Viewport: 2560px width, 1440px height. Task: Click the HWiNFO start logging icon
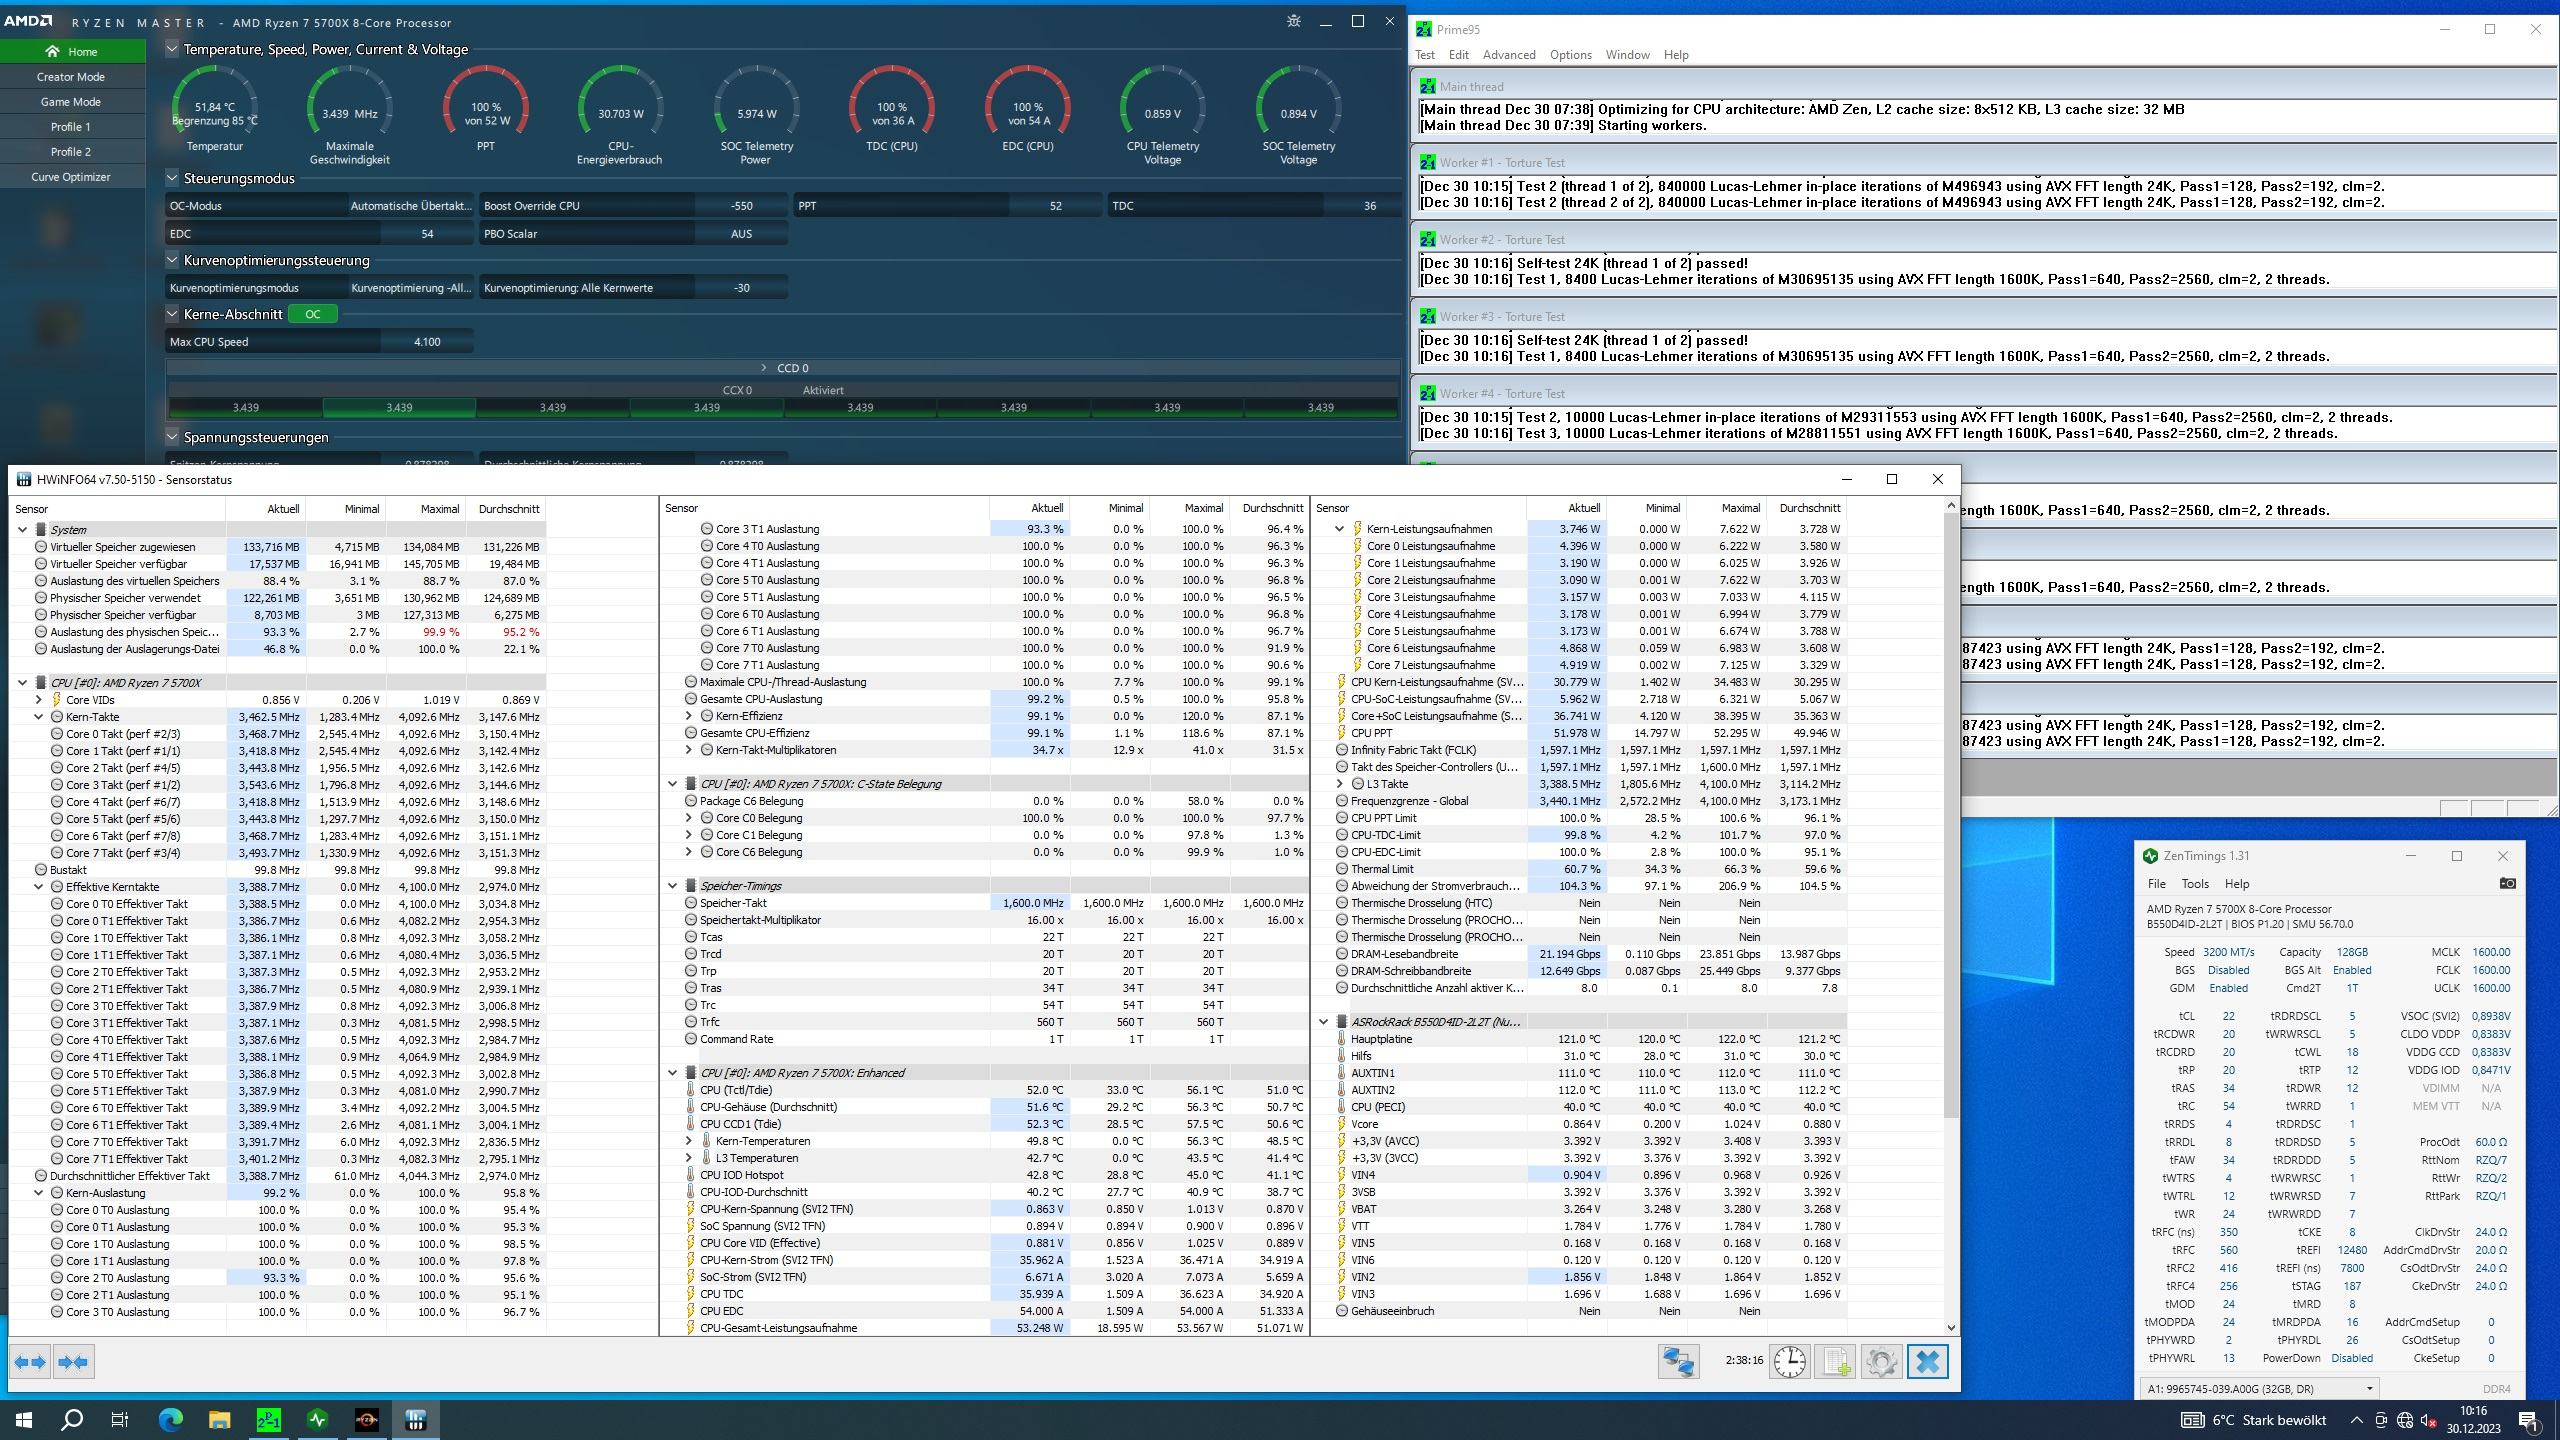[x=1836, y=1362]
